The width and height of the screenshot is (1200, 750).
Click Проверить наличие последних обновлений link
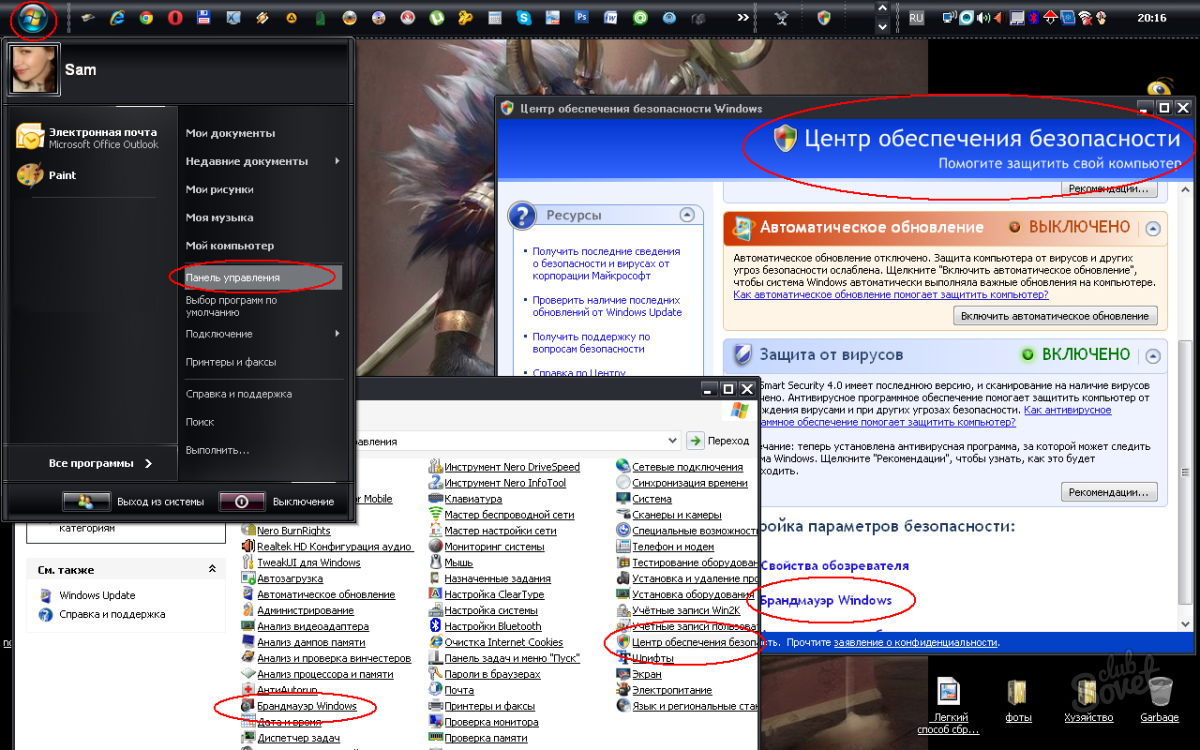click(606, 306)
